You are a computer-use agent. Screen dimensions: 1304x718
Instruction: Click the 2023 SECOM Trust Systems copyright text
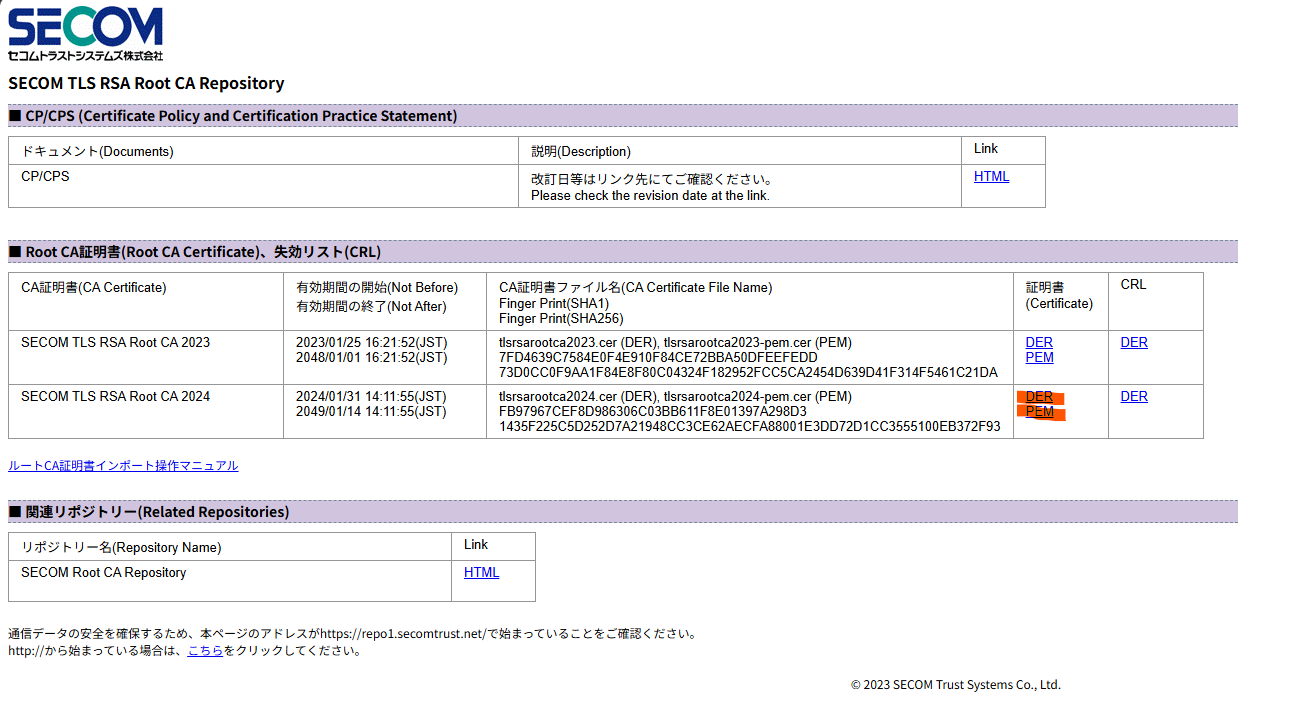click(955, 685)
